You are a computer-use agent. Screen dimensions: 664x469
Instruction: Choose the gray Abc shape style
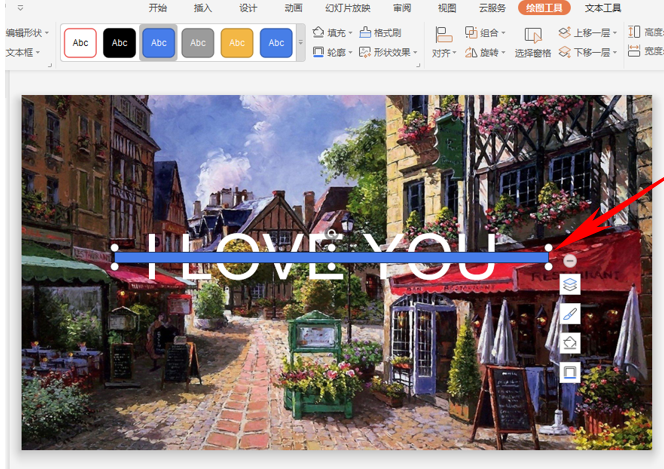pos(198,43)
